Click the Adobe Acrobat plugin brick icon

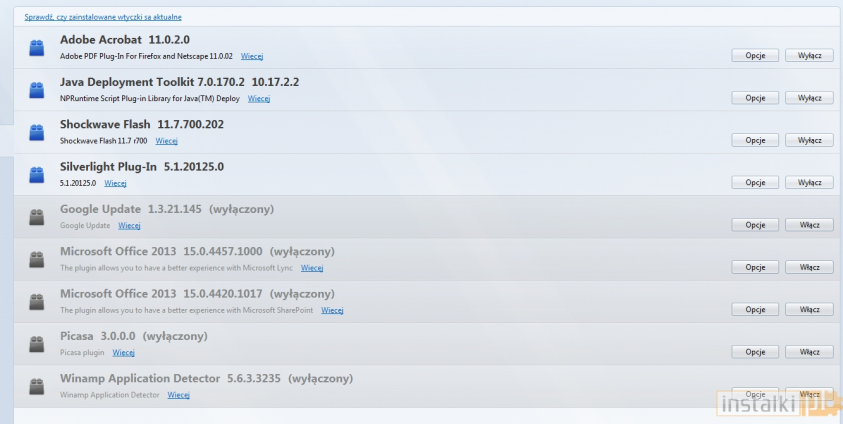click(37, 47)
